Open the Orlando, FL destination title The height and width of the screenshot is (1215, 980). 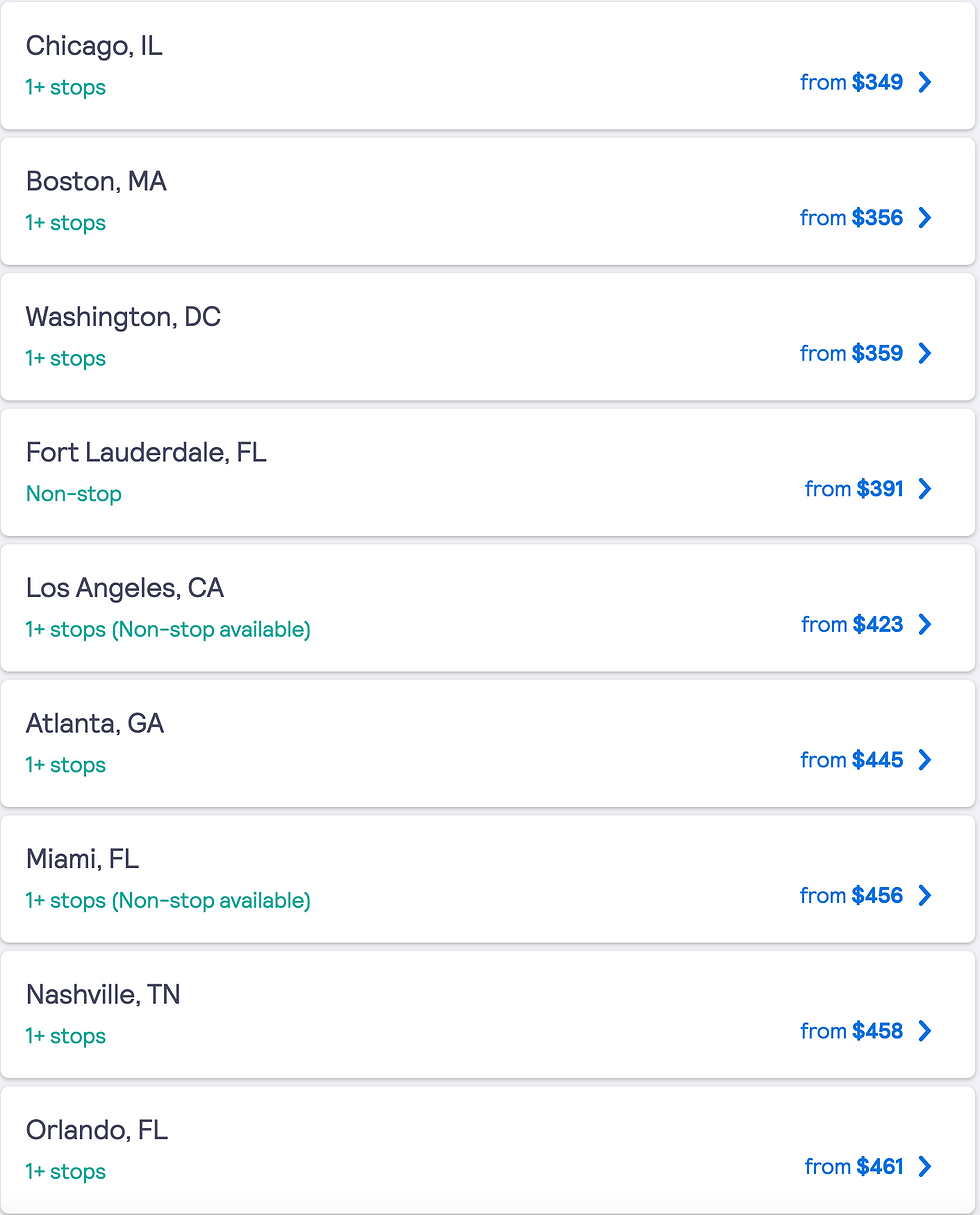[97, 1130]
